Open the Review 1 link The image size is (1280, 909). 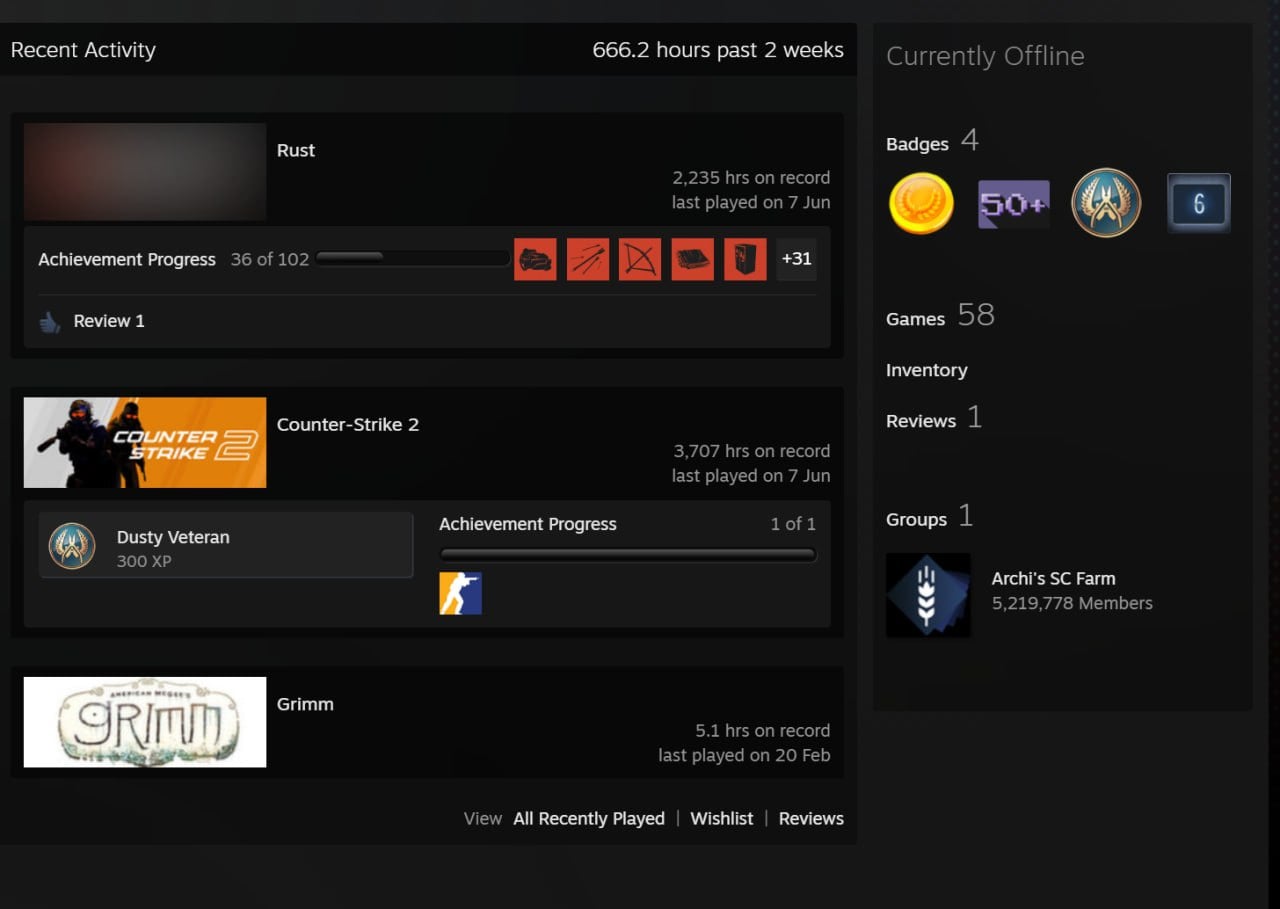109,321
